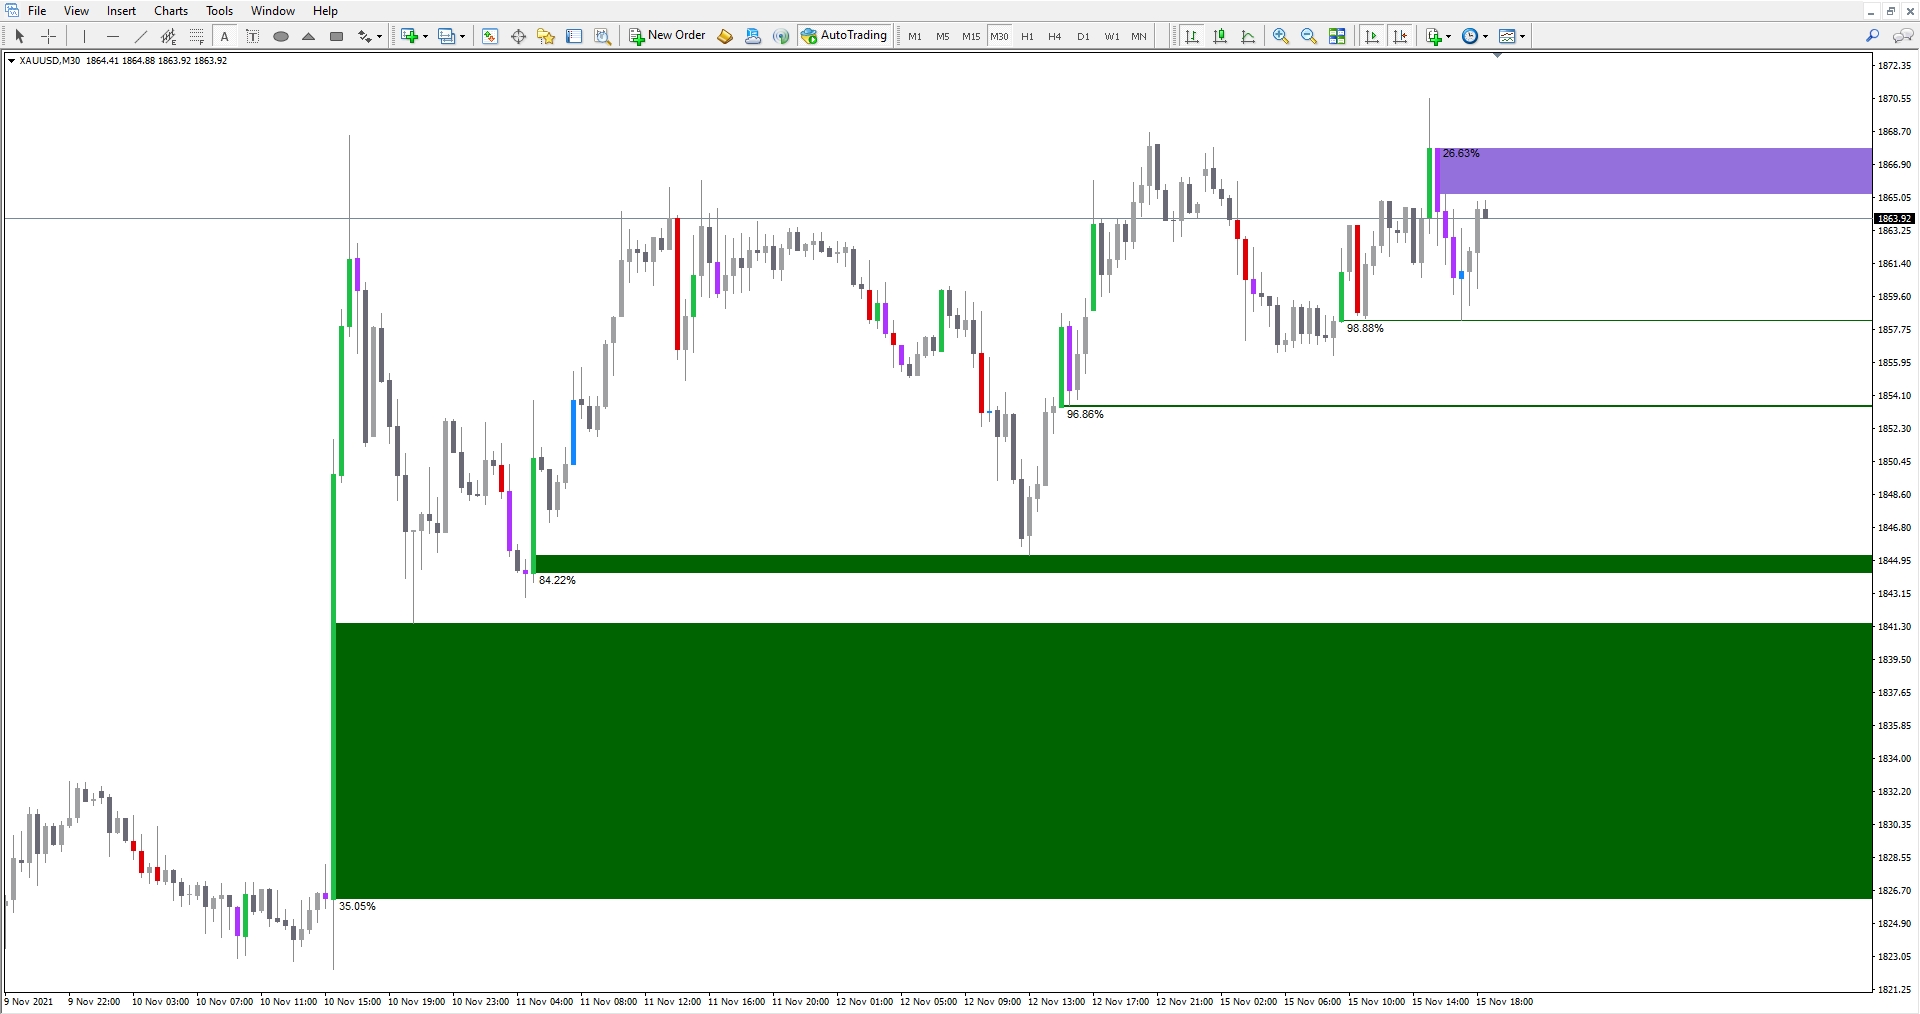
Task: Pick the Trendline drawing tool
Action: pos(141,36)
